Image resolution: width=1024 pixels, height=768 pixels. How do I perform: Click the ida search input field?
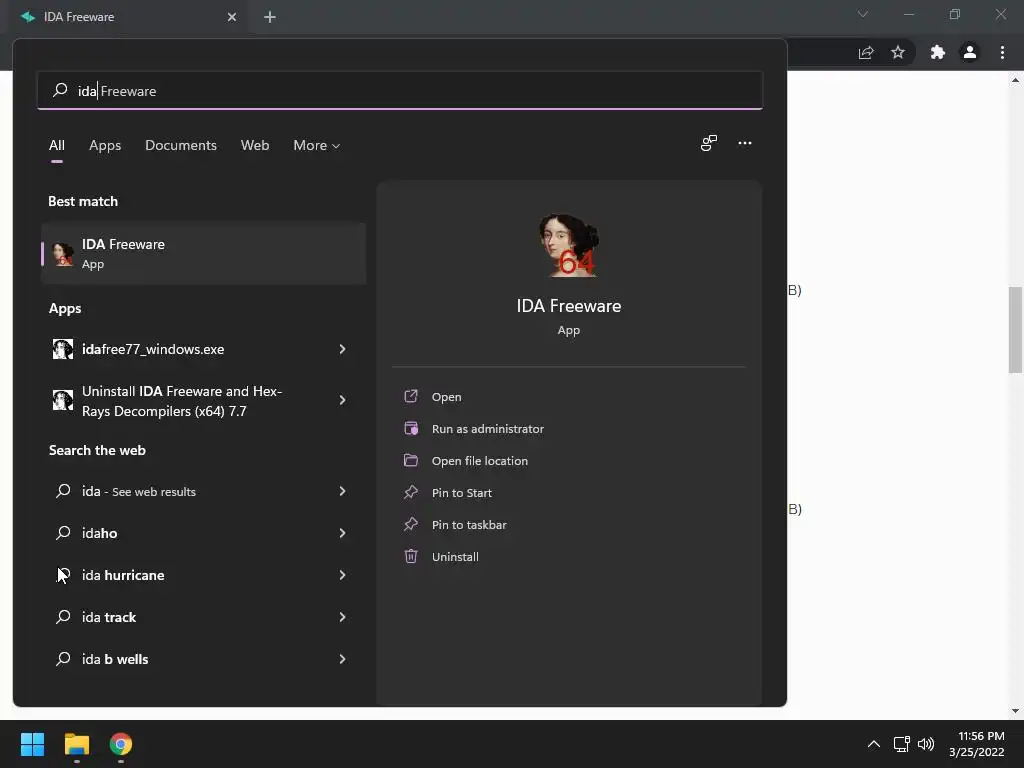(400, 90)
